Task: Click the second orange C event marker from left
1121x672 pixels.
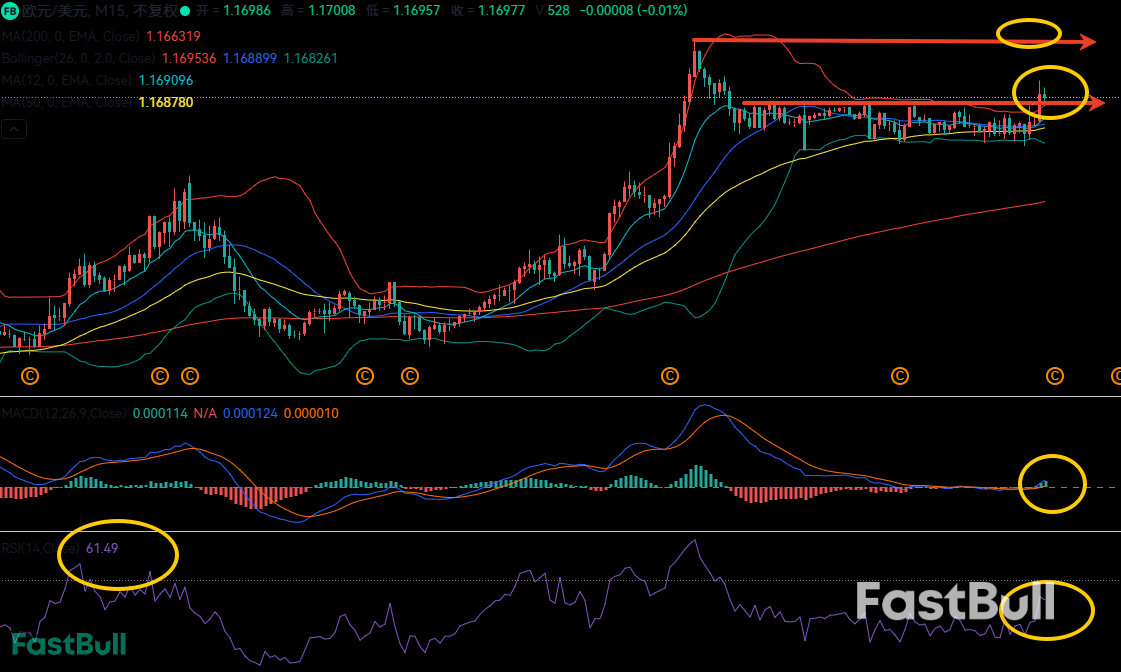Action: point(160,376)
